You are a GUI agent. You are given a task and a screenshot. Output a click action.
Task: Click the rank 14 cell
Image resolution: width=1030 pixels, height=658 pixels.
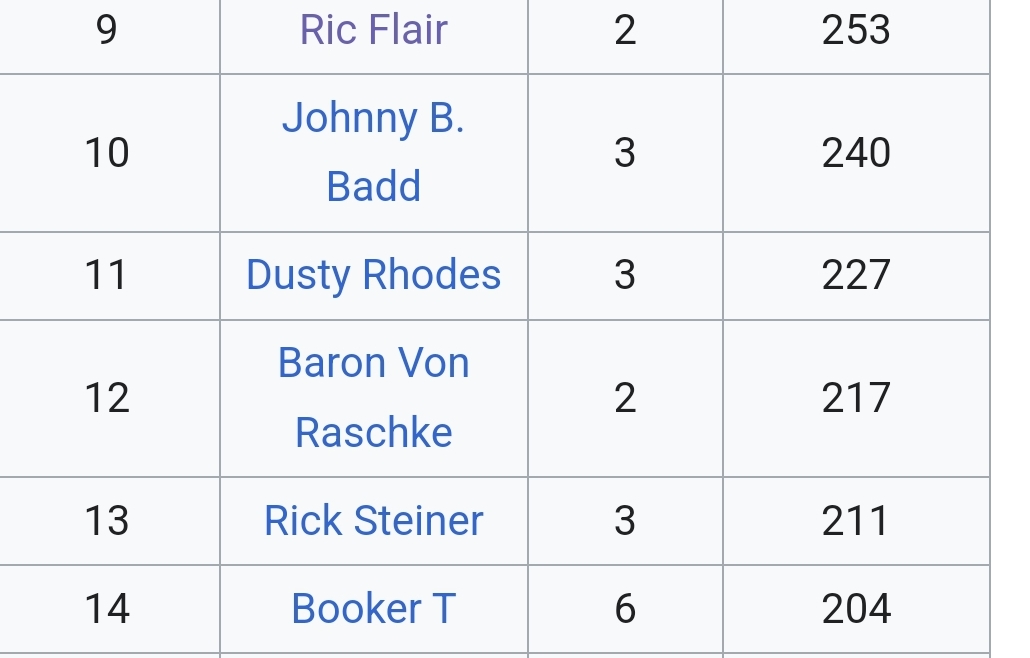pos(107,608)
